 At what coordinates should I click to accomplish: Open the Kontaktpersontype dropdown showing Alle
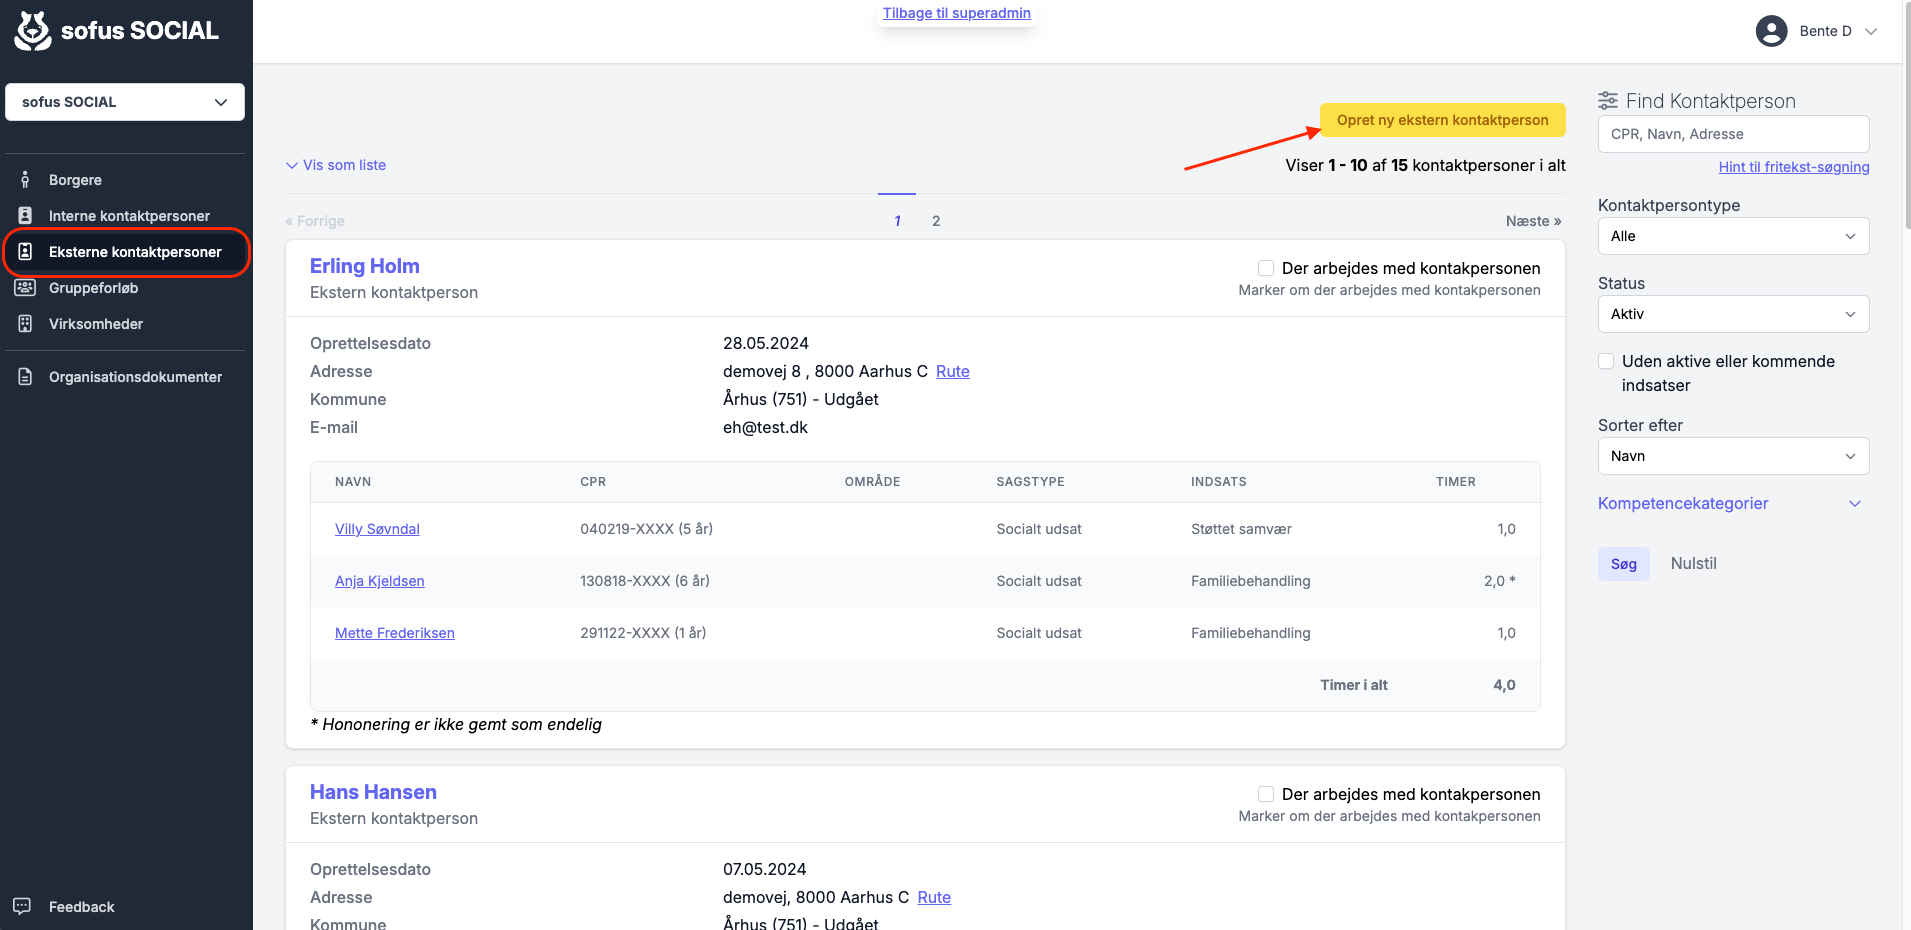click(x=1733, y=236)
